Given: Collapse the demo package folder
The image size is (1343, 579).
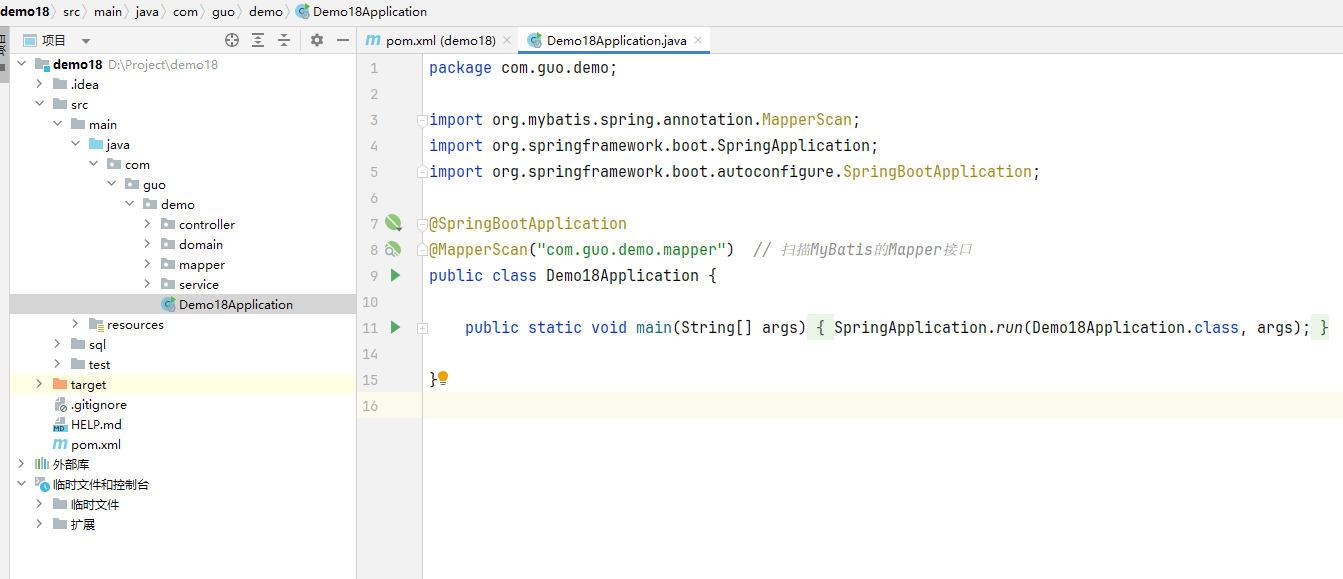Looking at the screenshot, I should pyautogui.click(x=129, y=204).
